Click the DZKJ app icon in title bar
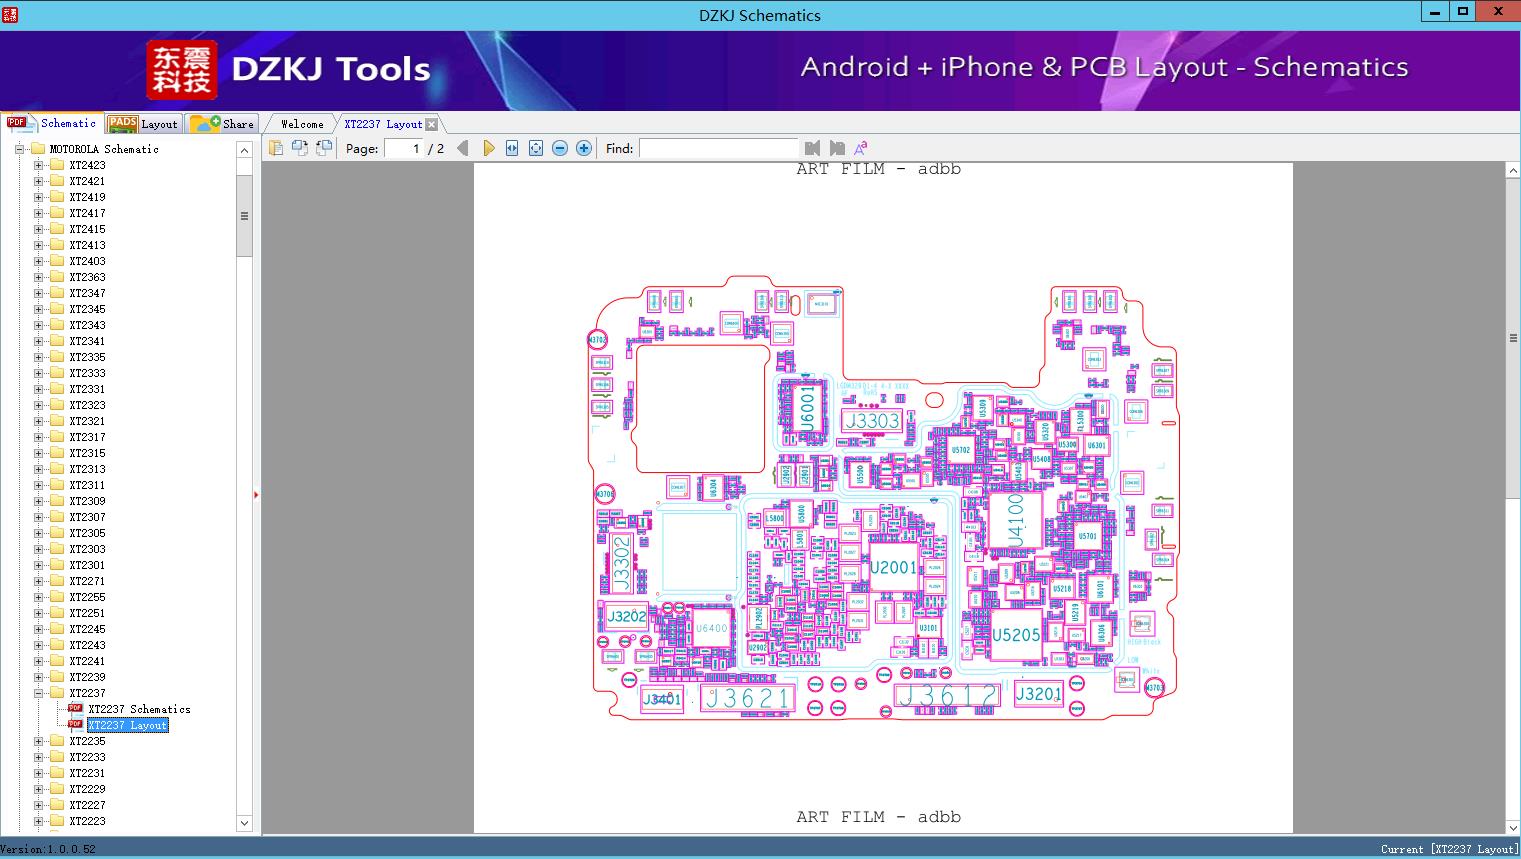The width and height of the screenshot is (1521, 859). point(10,14)
